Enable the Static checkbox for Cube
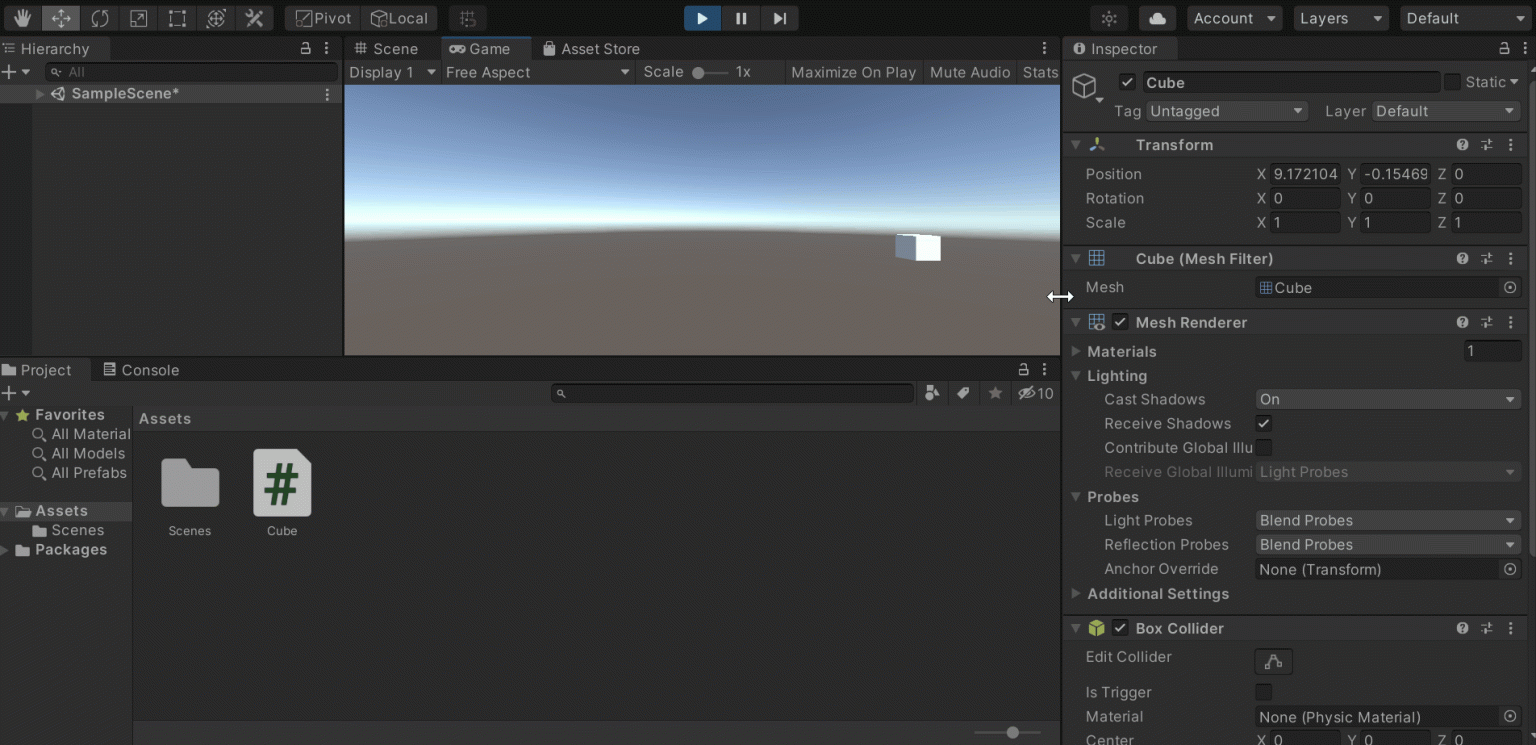The height and width of the screenshot is (745, 1536). click(1452, 82)
